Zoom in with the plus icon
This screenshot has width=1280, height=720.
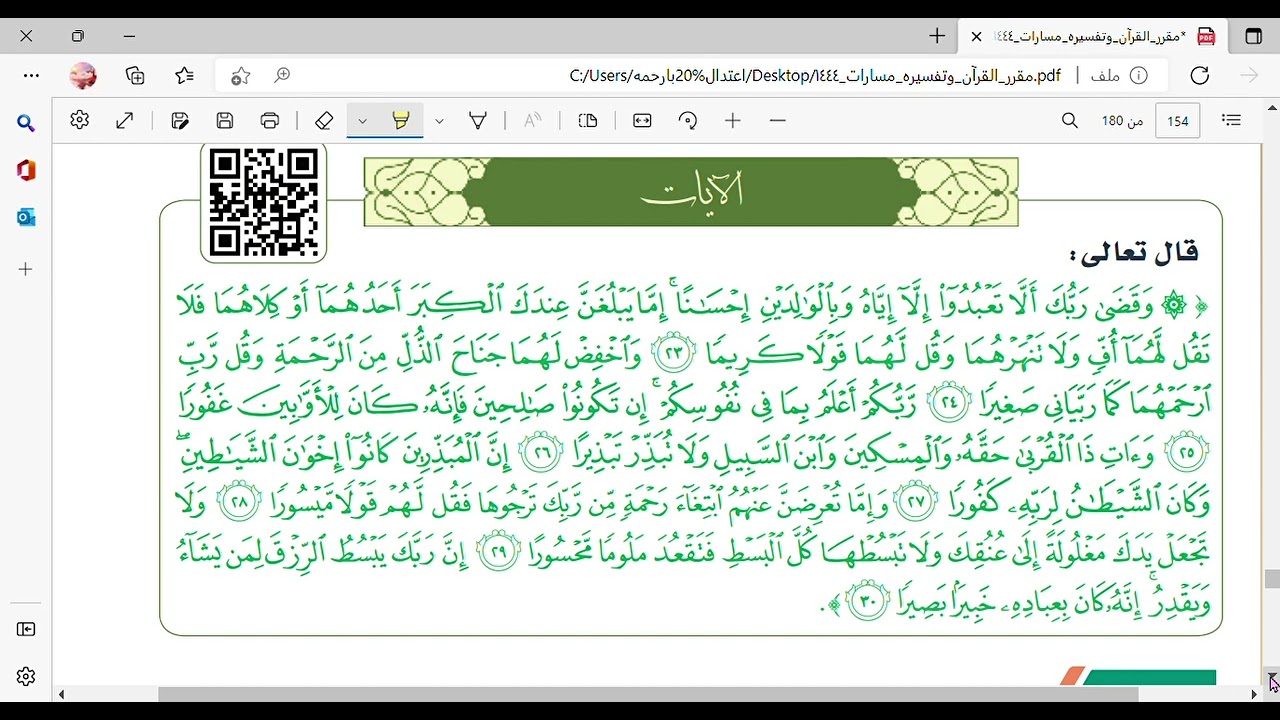(733, 120)
